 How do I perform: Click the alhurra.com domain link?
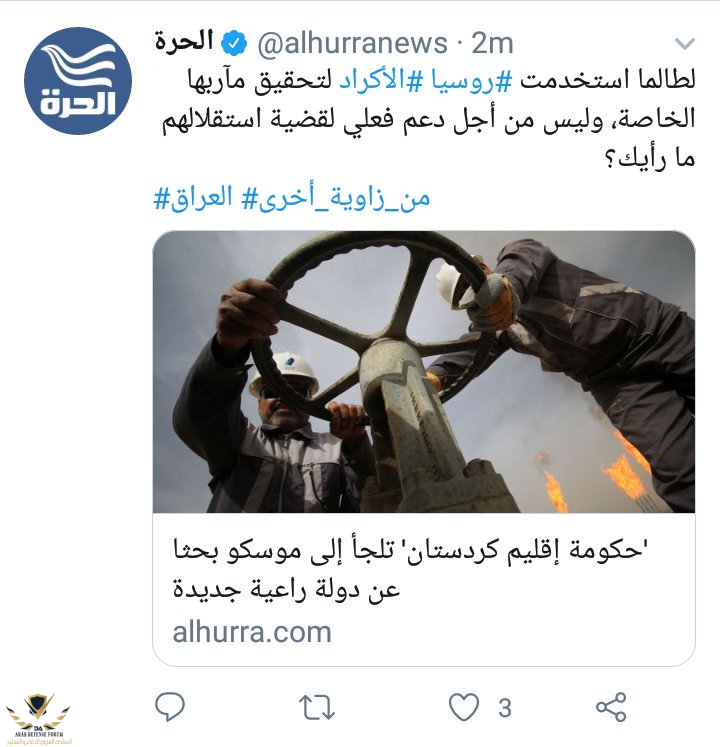(x=252, y=633)
